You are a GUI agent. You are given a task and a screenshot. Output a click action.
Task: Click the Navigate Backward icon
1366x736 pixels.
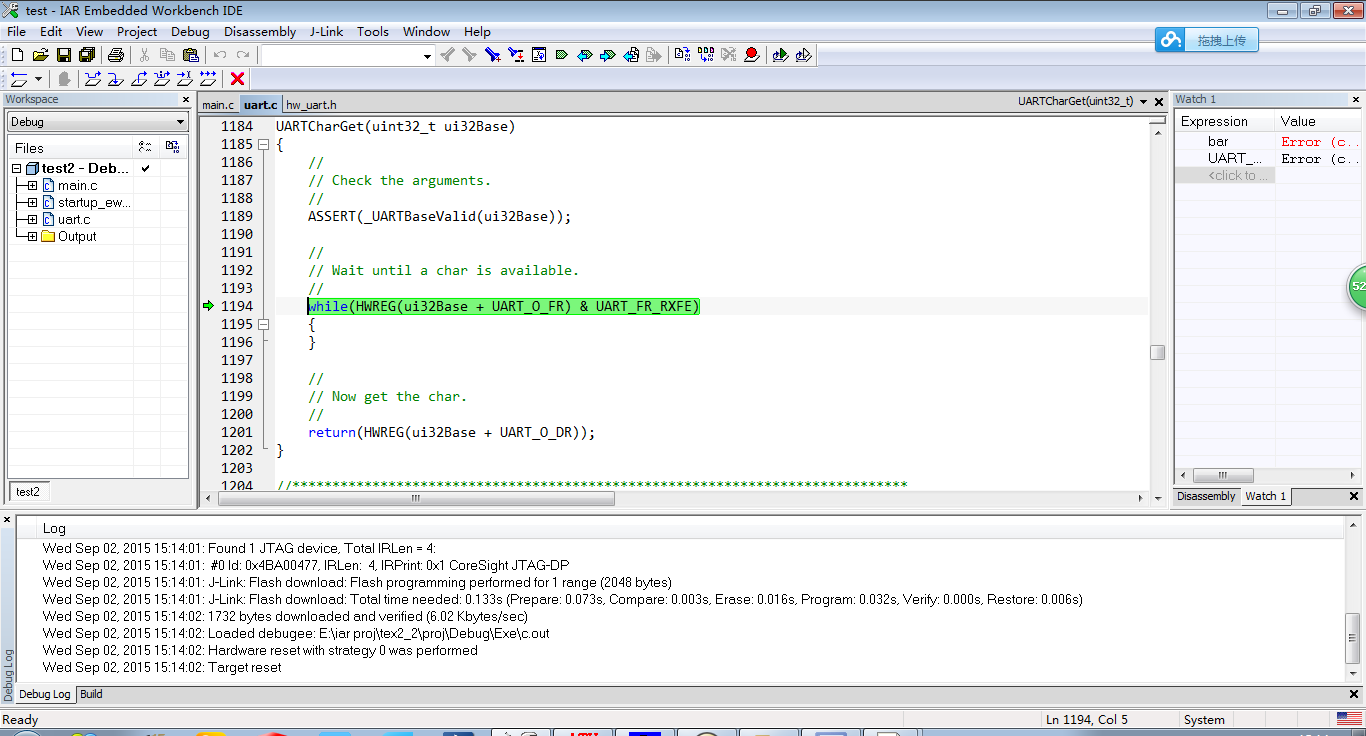[631, 55]
